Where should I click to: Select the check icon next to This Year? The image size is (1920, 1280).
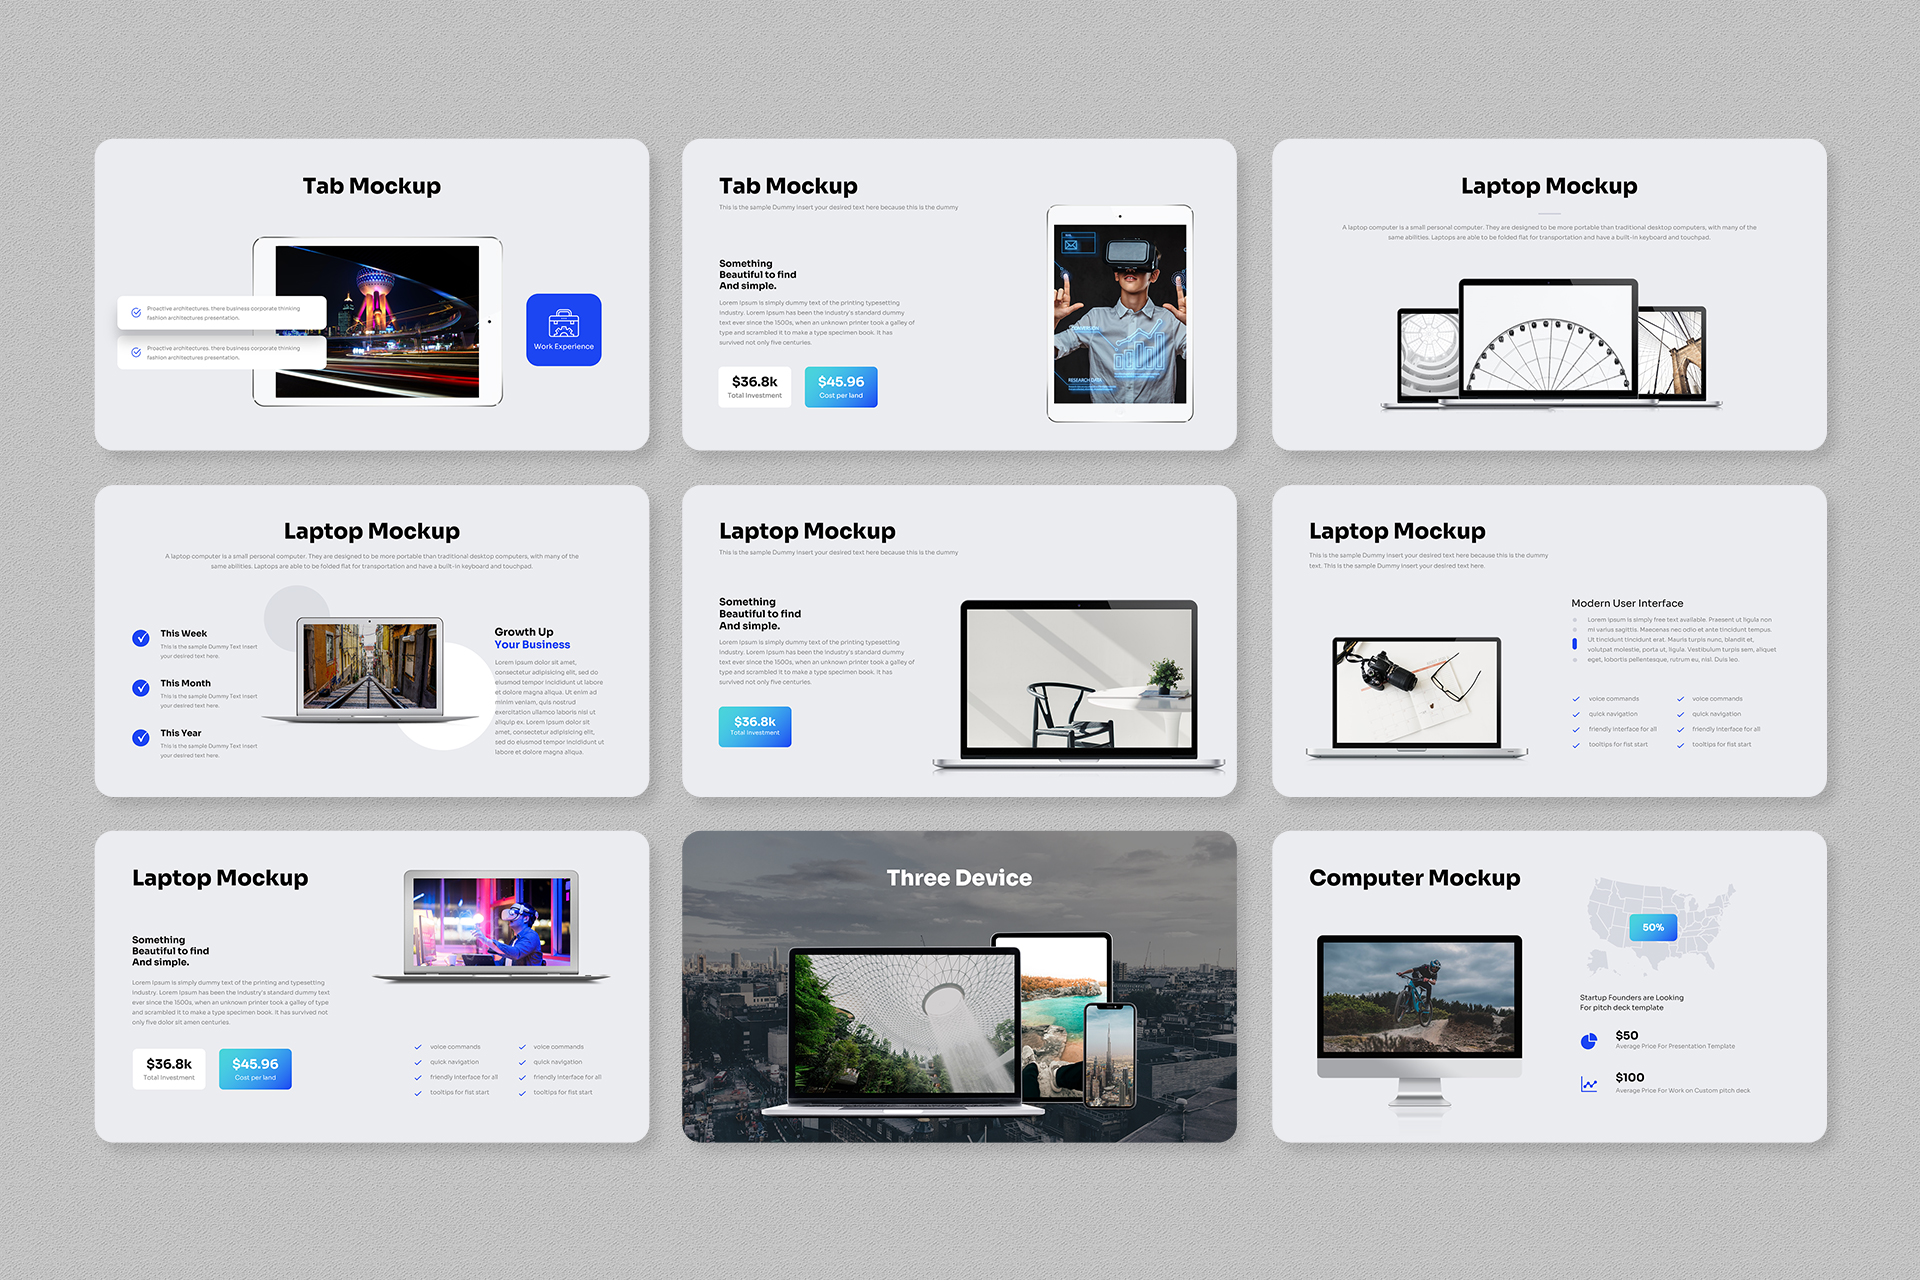pyautogui.click(x=141, y=738)
